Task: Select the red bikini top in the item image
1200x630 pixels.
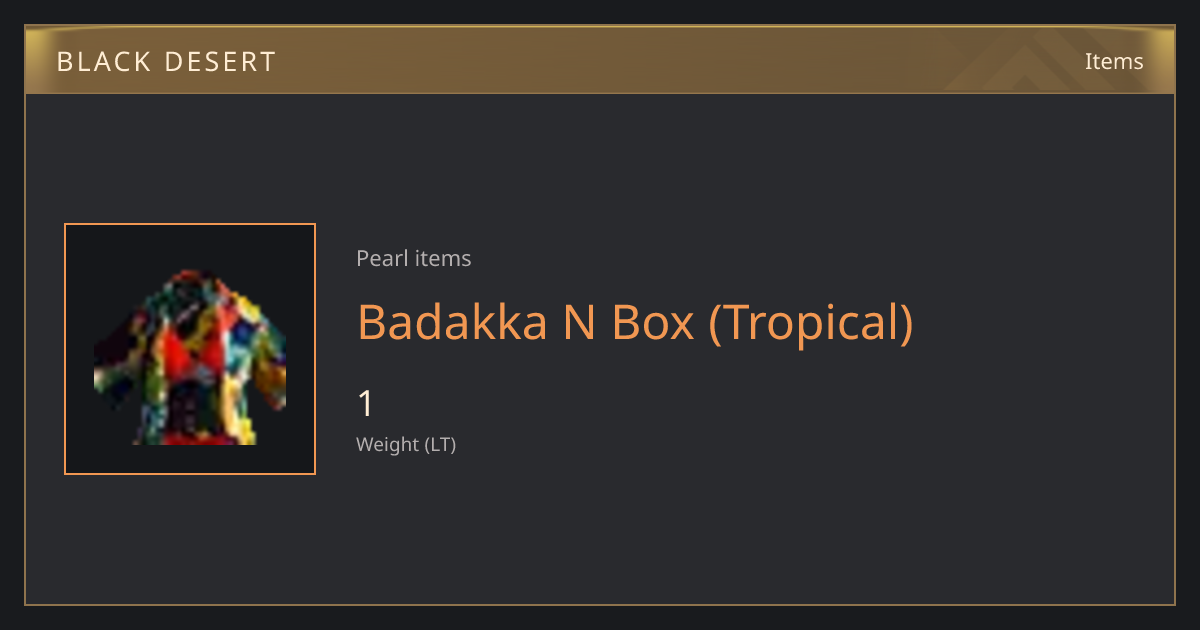Action: click(190, 347)
